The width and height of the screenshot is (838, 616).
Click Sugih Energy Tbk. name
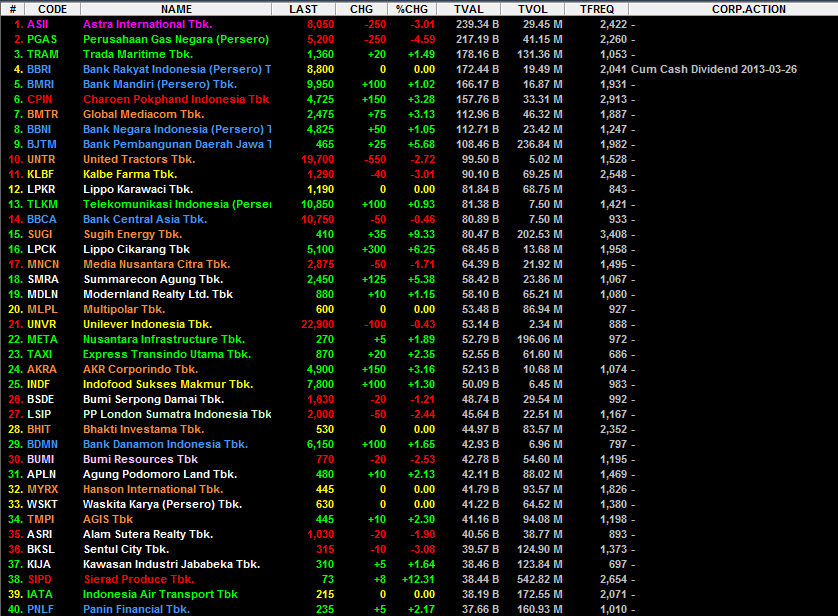[x=133, y=234]
